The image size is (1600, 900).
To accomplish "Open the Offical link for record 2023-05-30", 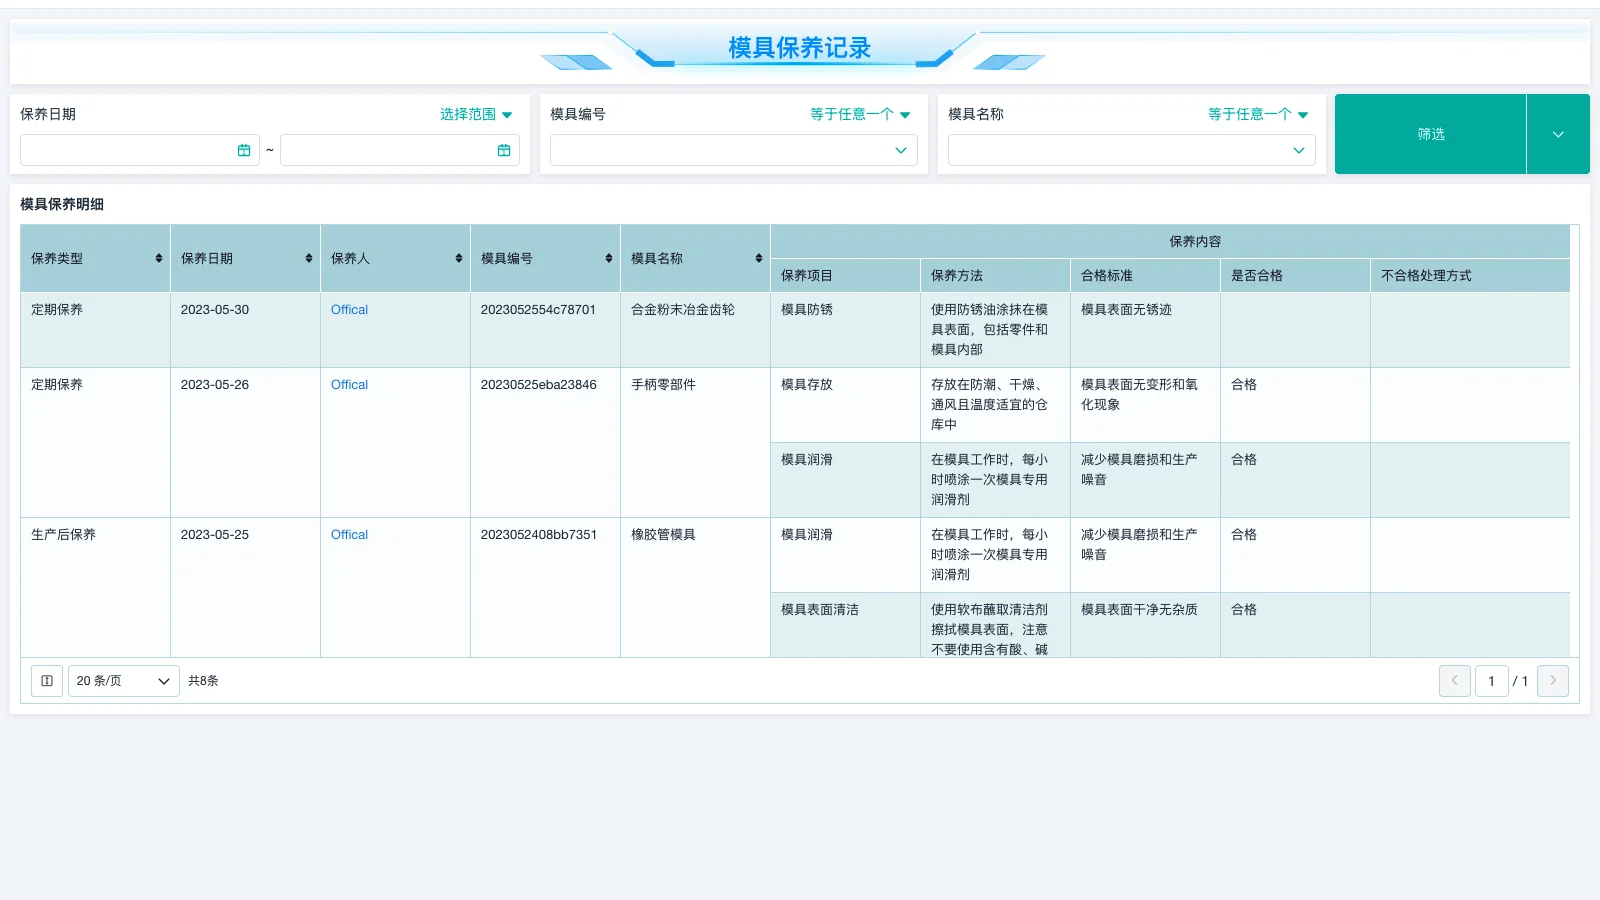I will coord(348,309).
